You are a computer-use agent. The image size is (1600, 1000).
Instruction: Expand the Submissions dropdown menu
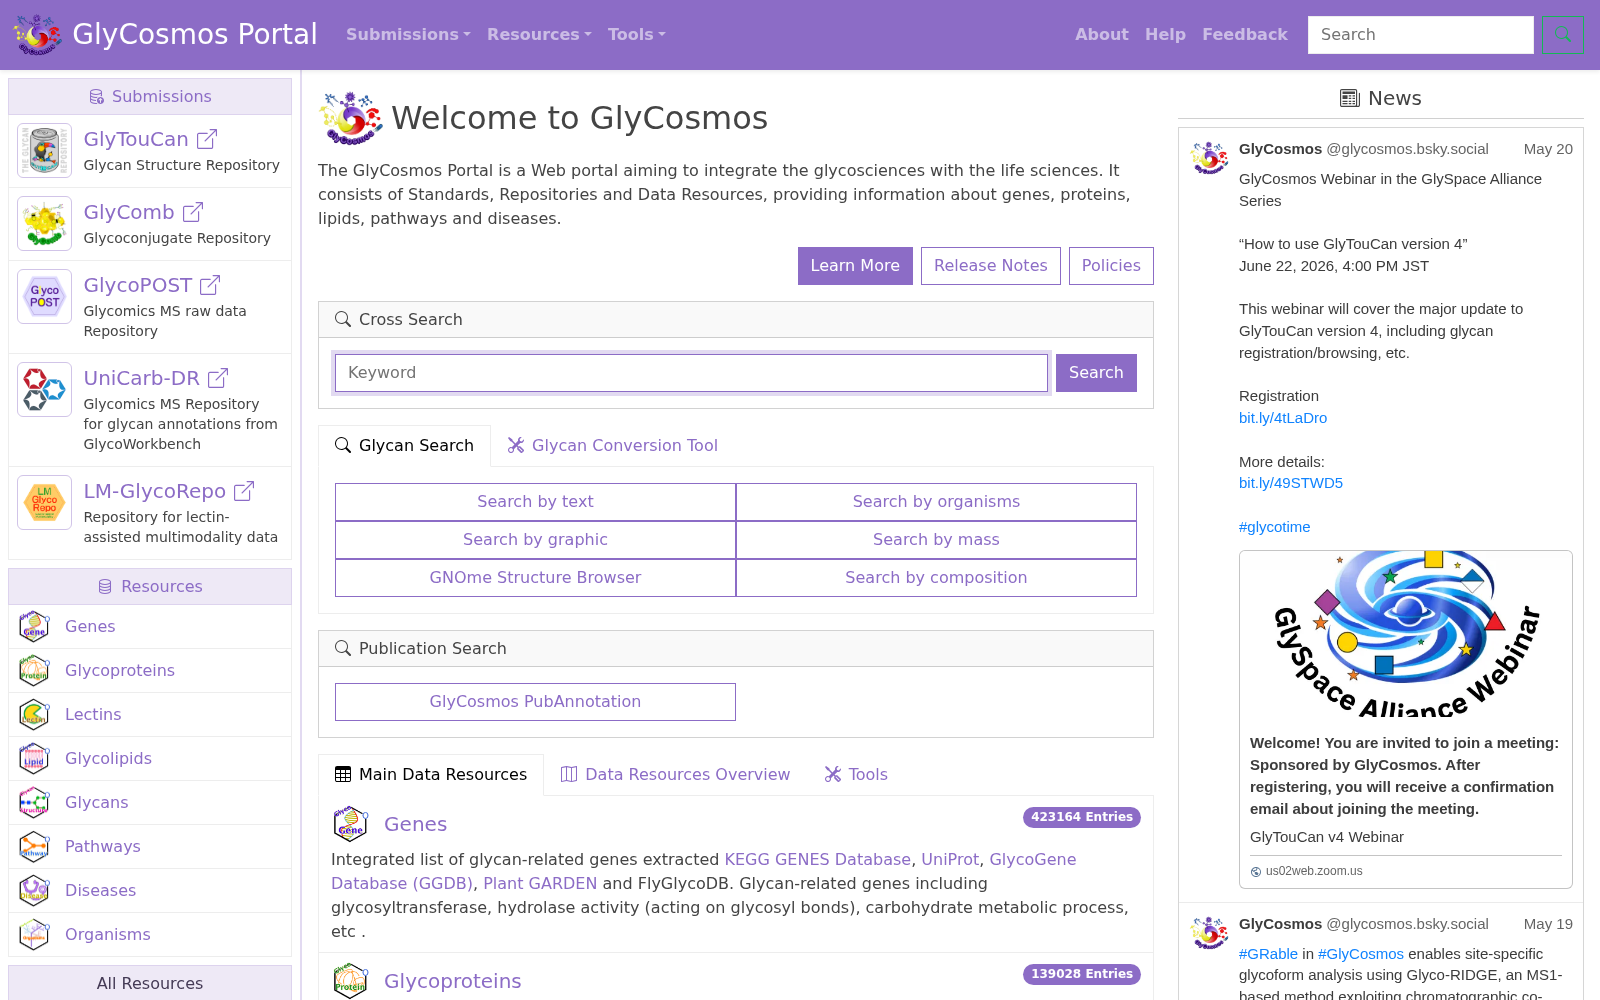(408, 34)
